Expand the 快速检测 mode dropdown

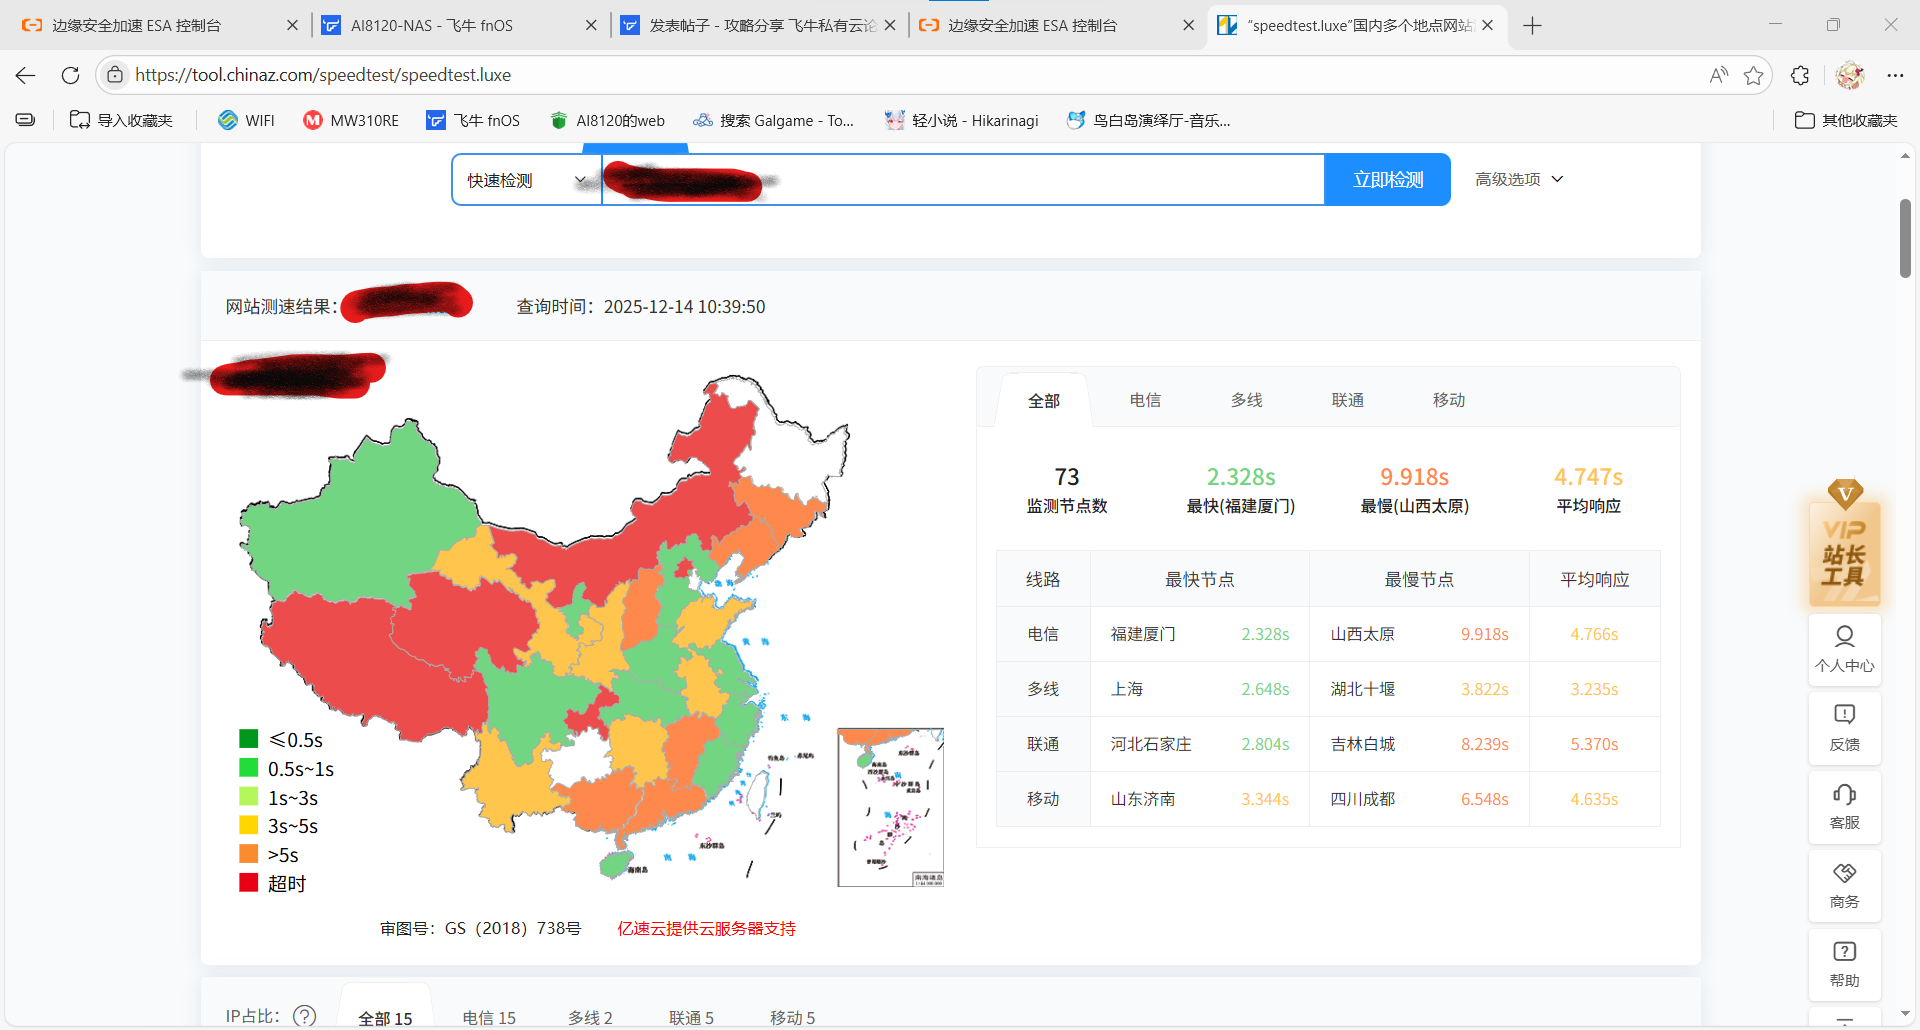point(526,180)
